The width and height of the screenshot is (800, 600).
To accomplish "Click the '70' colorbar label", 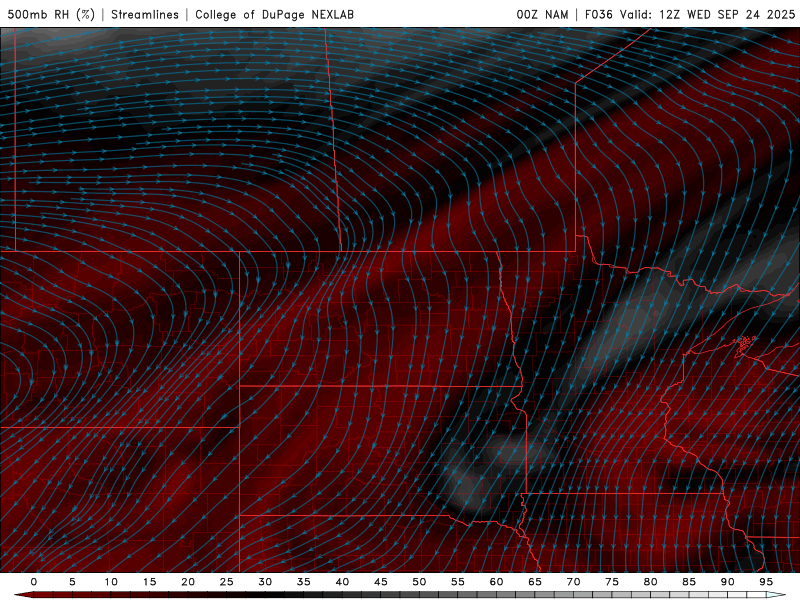I will [x=573, y=582].
